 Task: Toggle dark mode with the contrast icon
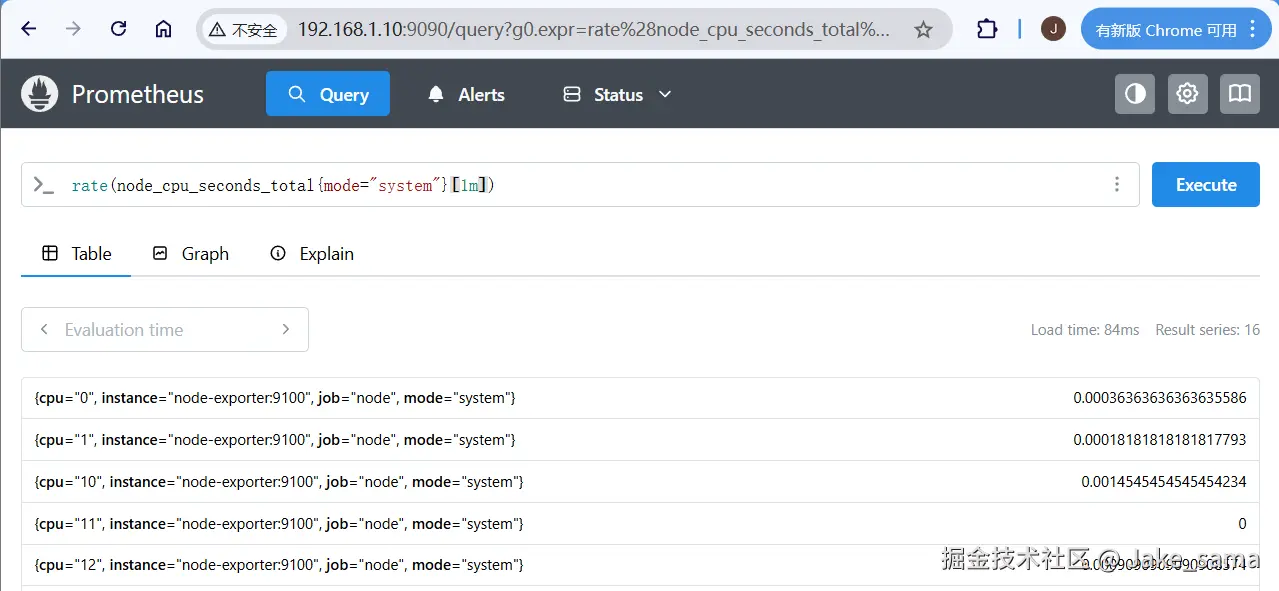pos(1134,93)
